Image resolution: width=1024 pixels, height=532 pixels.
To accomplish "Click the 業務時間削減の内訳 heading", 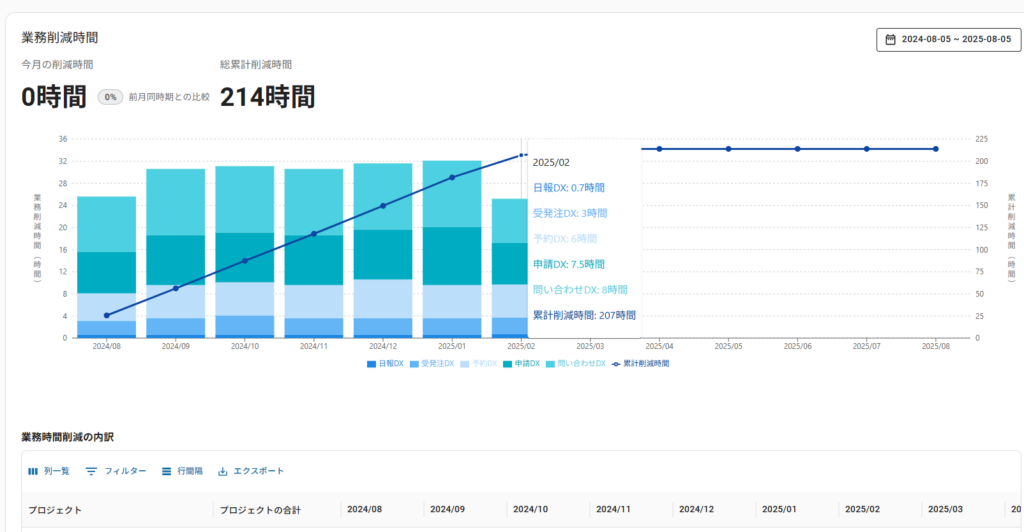I will [x=68, y=437].
